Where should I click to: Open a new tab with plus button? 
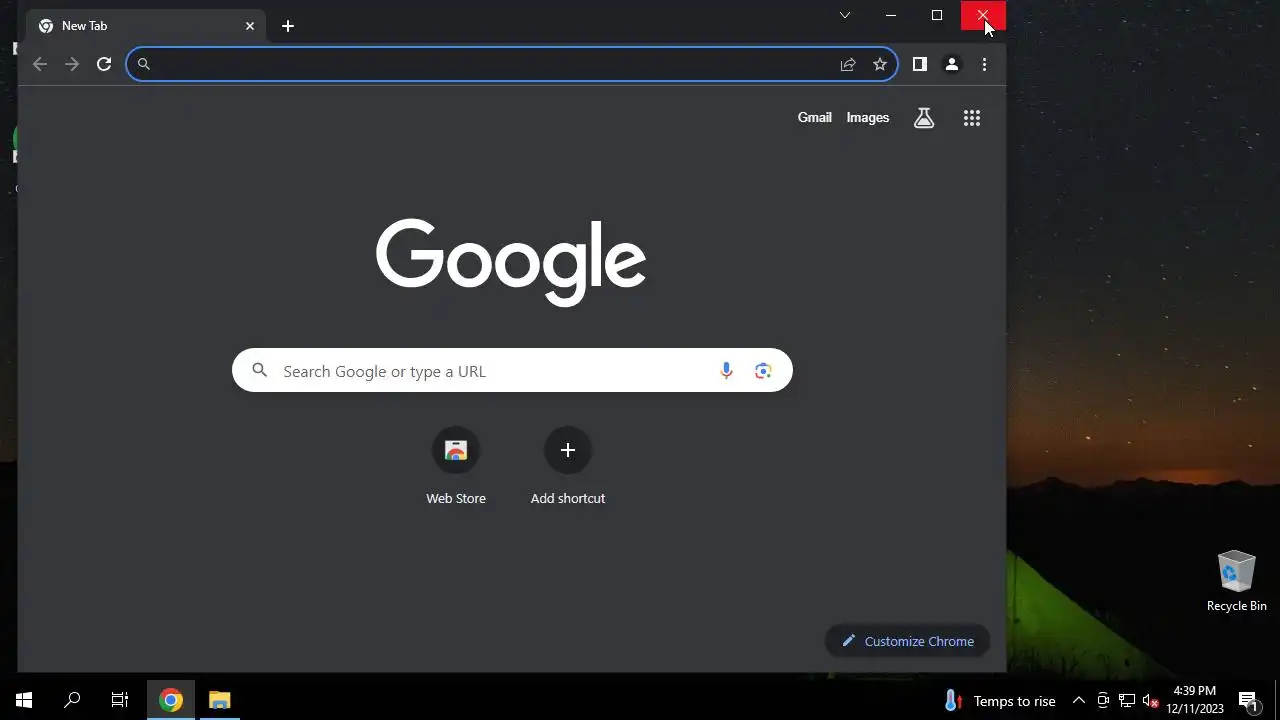(288, 26)
